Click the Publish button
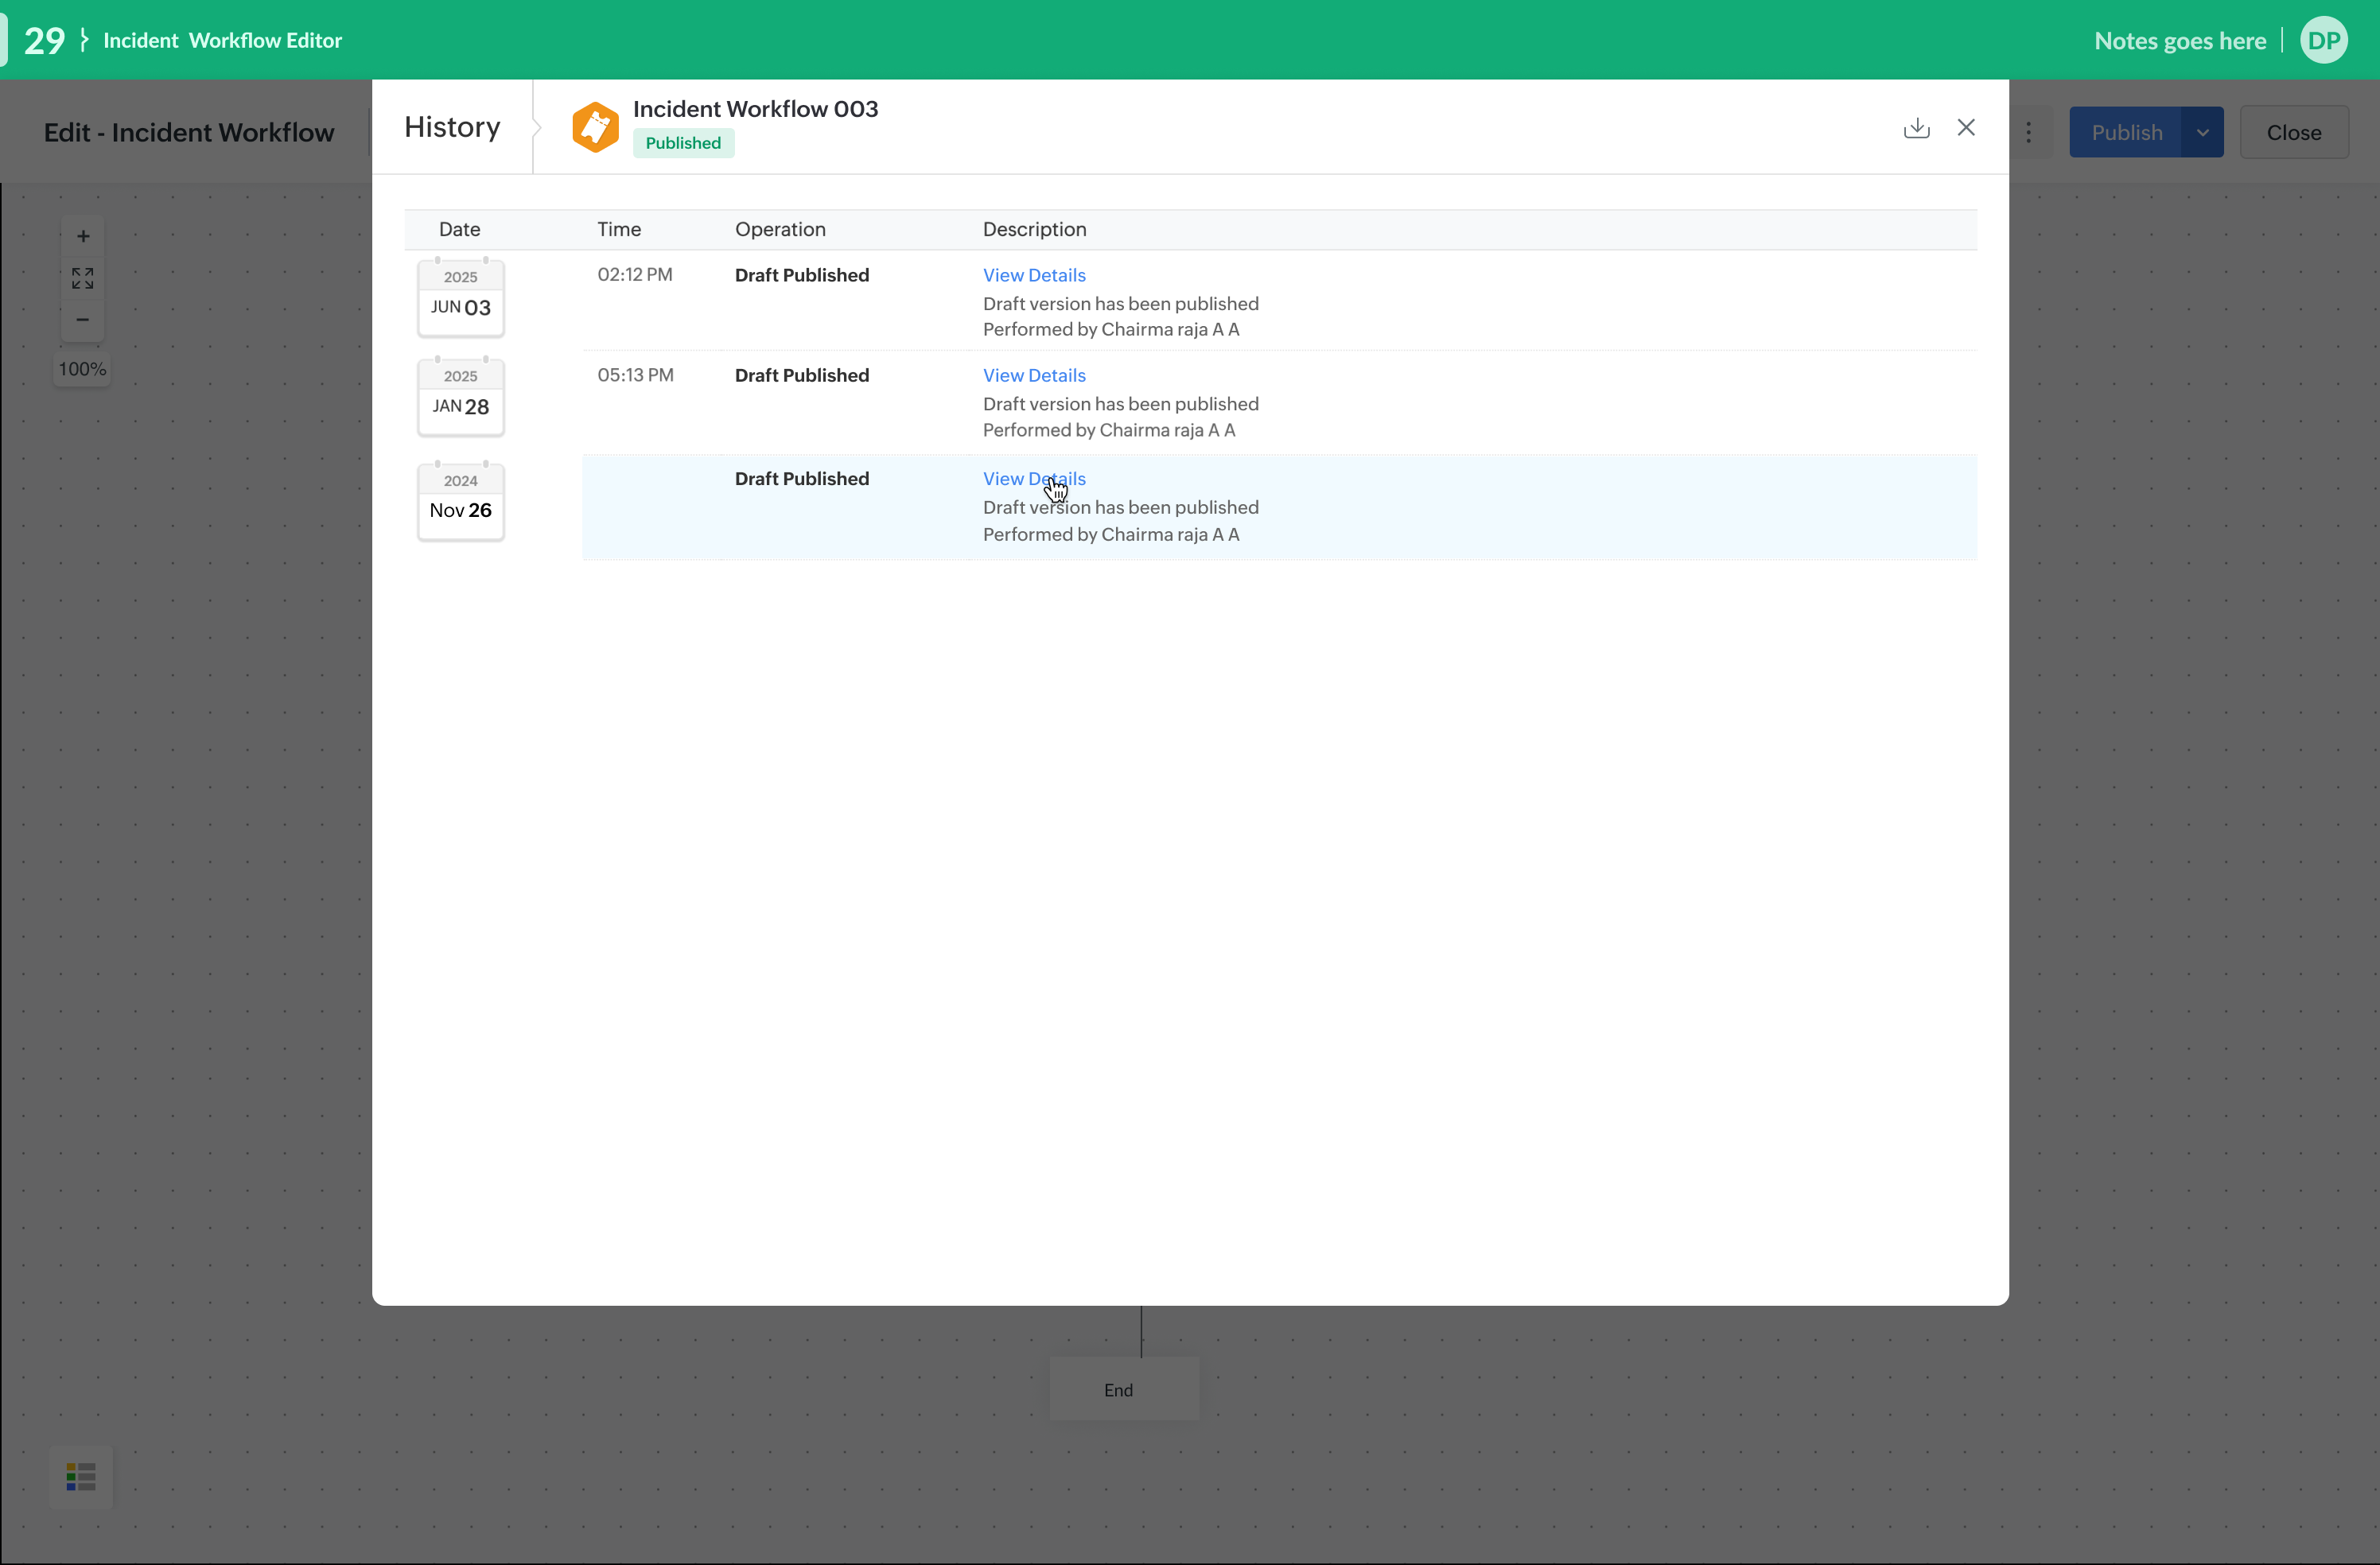The width and height of the screenshot is (2380, 1565). tap(2126, 133)
